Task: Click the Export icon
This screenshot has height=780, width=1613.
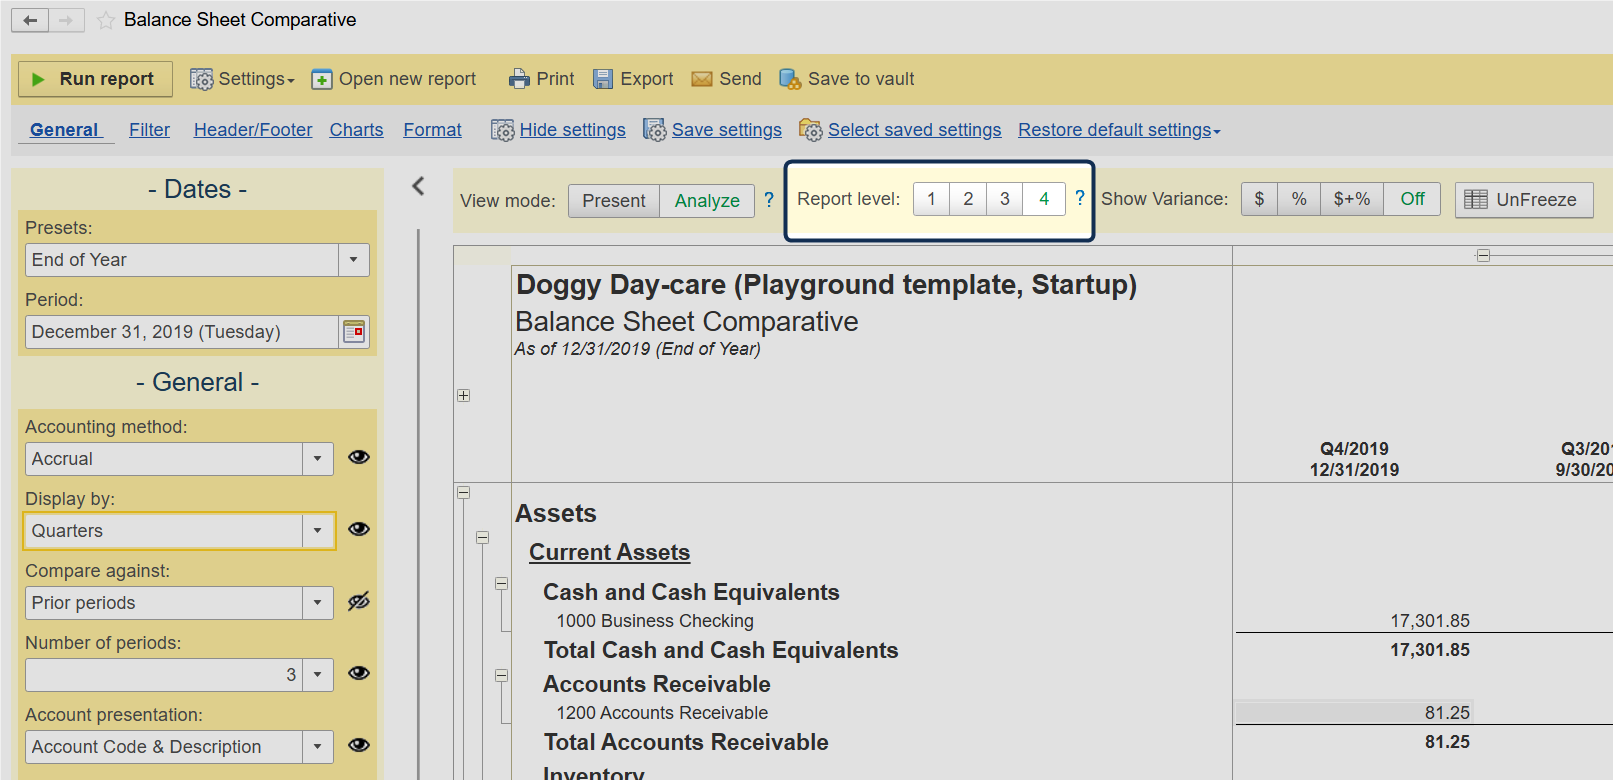Action: tap(603, 79)
